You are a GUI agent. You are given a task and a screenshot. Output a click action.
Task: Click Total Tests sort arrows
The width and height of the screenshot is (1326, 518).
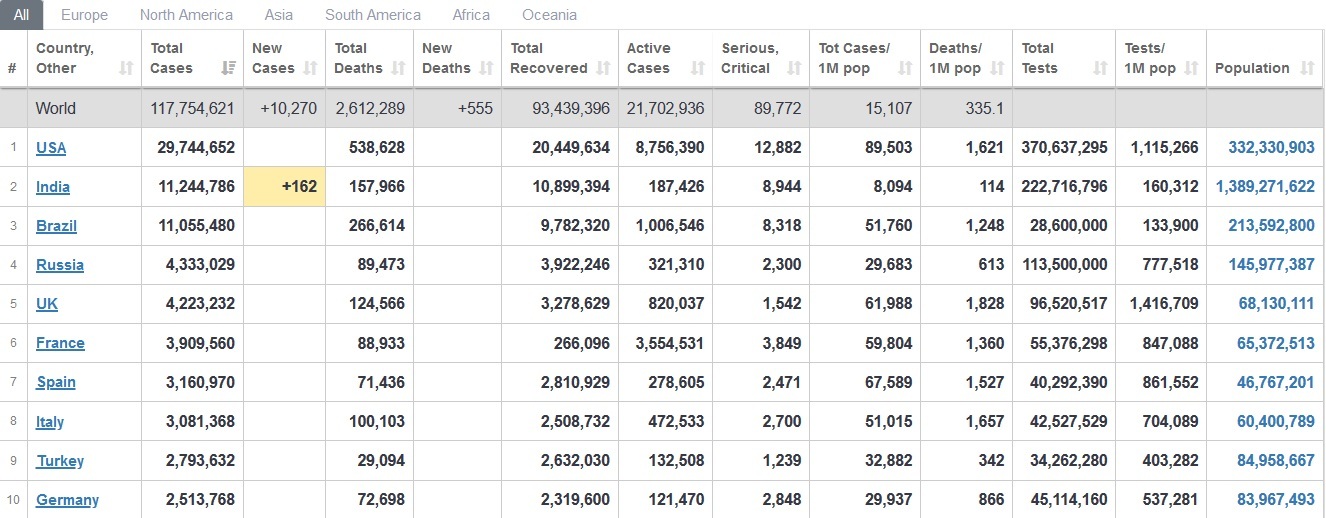pos(1100,68)
